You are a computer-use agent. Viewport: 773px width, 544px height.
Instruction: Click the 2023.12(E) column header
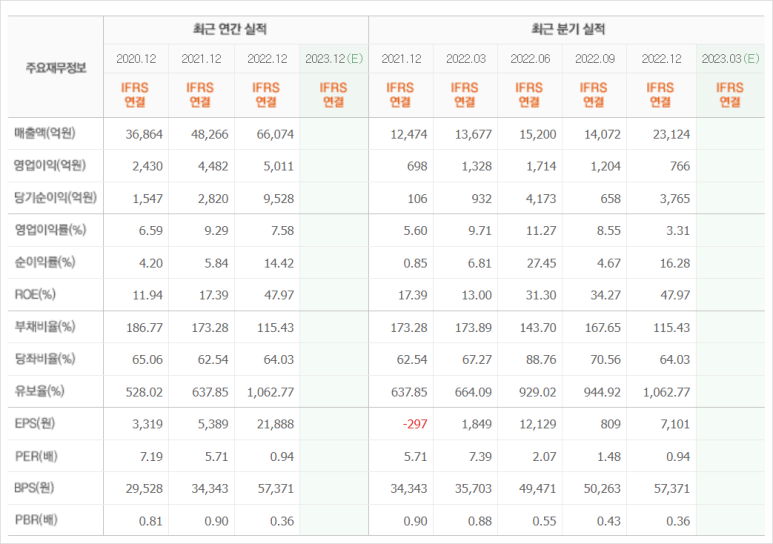[x=334, y=59]
